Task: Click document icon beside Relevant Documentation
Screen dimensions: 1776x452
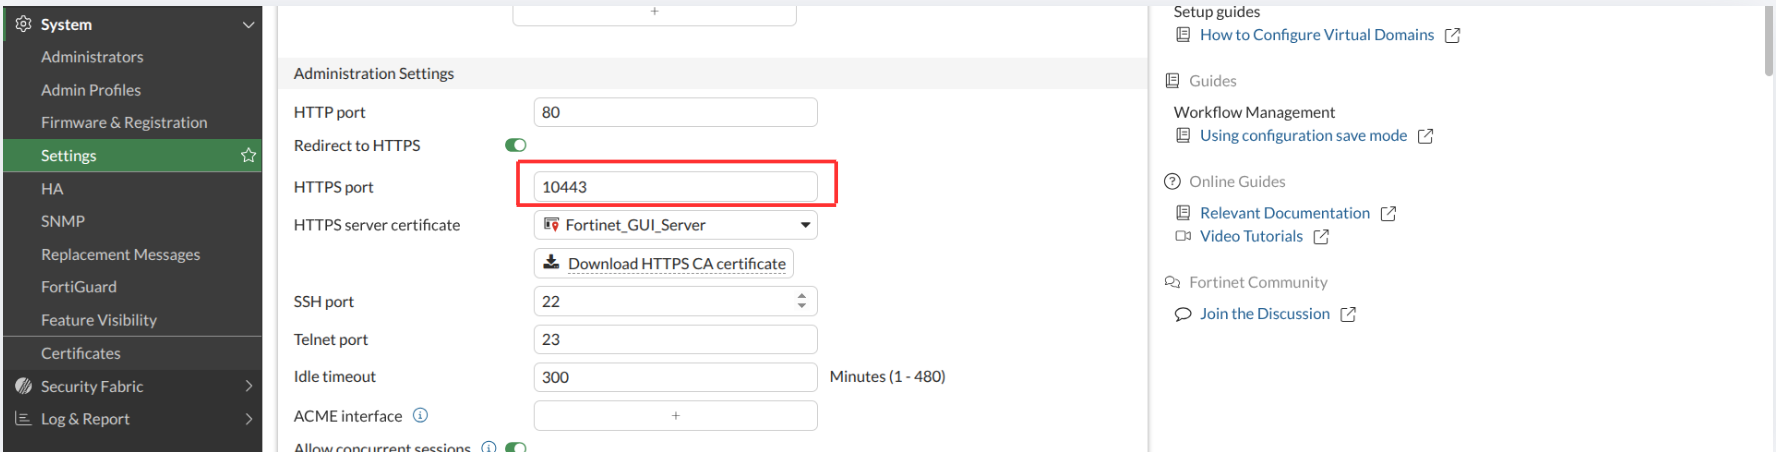Action: 1183,213
